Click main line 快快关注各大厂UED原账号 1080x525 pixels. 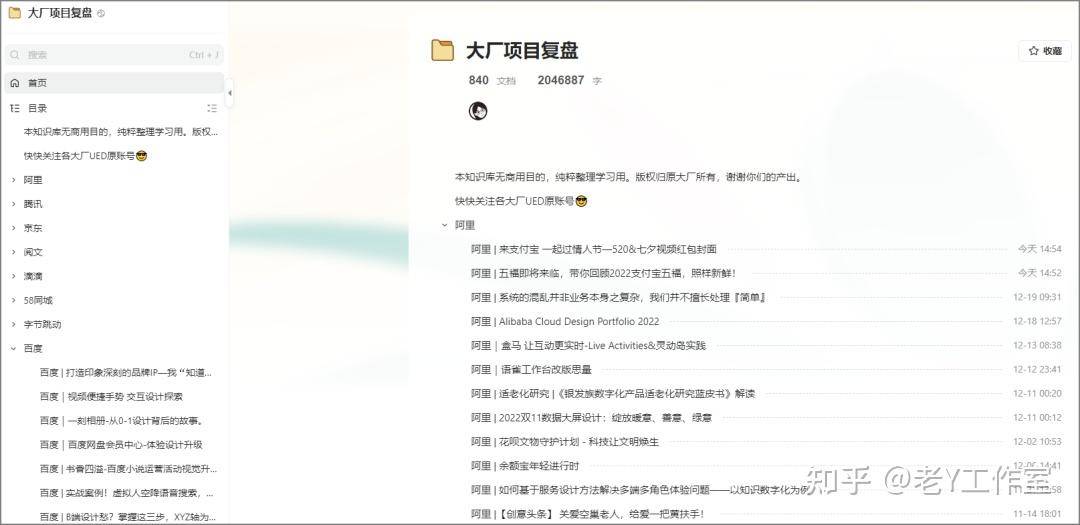(x=521, y=201)
